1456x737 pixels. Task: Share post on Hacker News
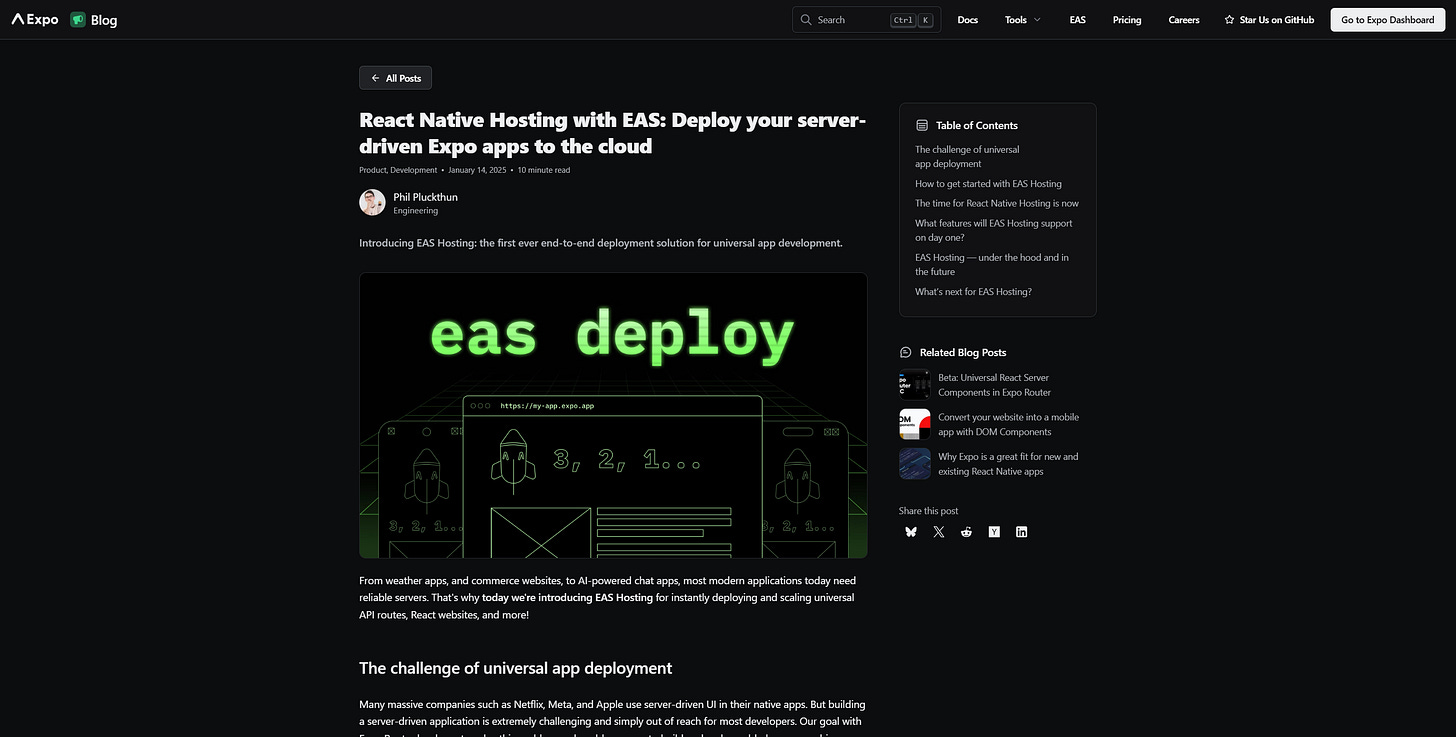[994, 532]
